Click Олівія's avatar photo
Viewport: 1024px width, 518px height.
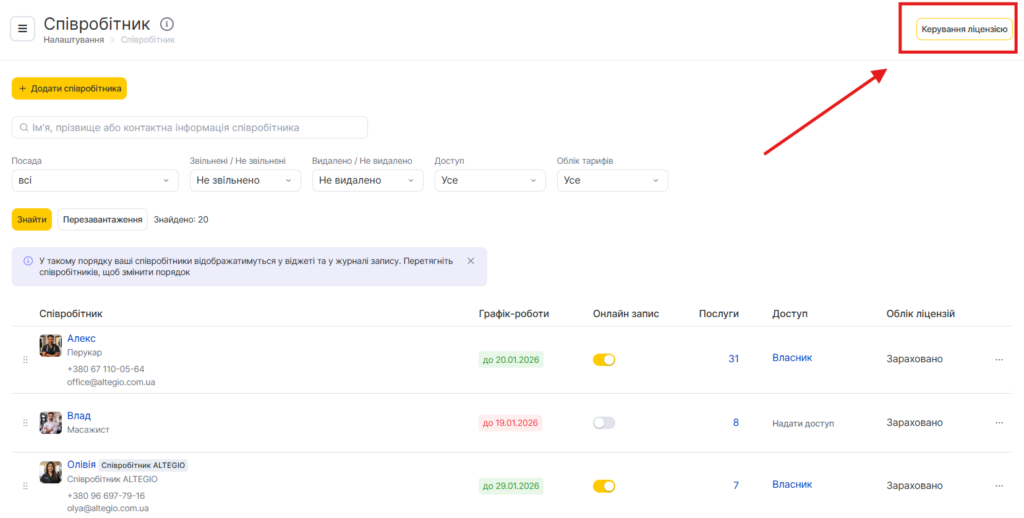(50, 472)
